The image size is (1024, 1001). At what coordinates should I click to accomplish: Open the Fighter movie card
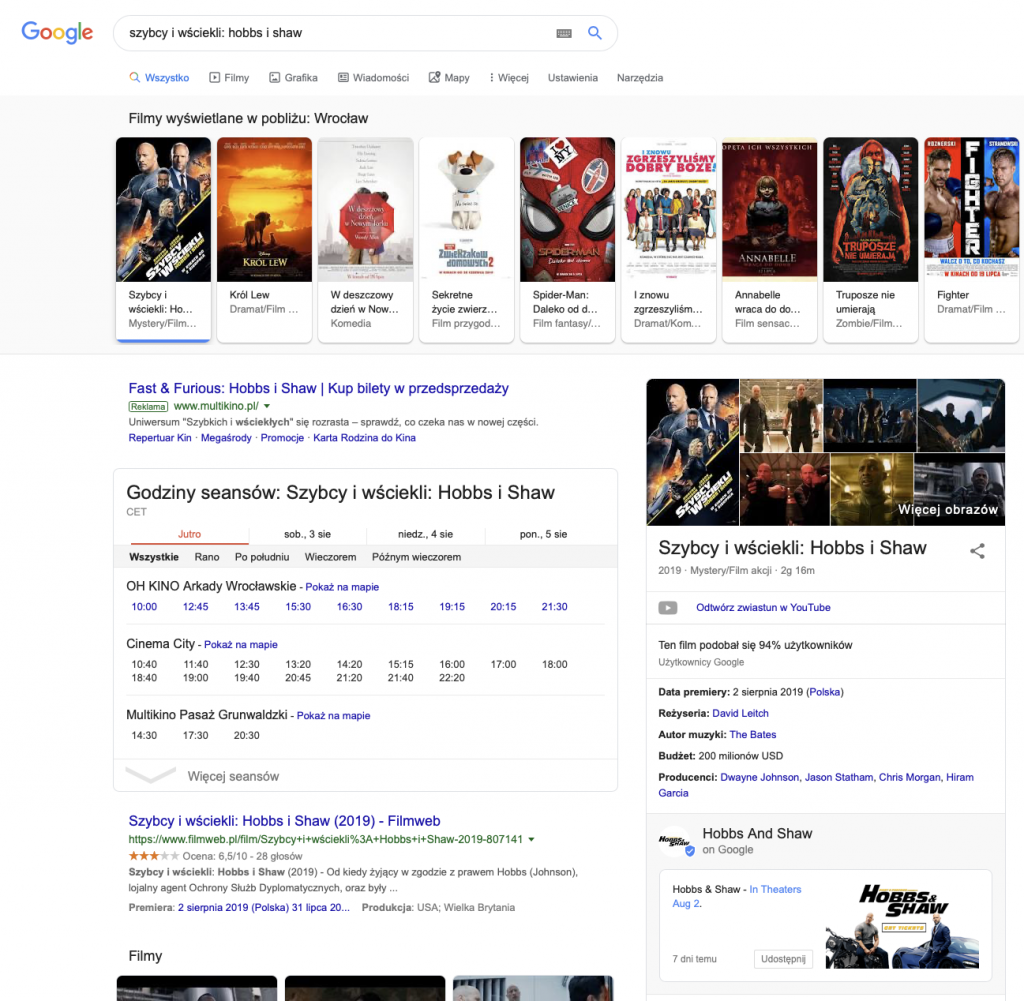972,239
